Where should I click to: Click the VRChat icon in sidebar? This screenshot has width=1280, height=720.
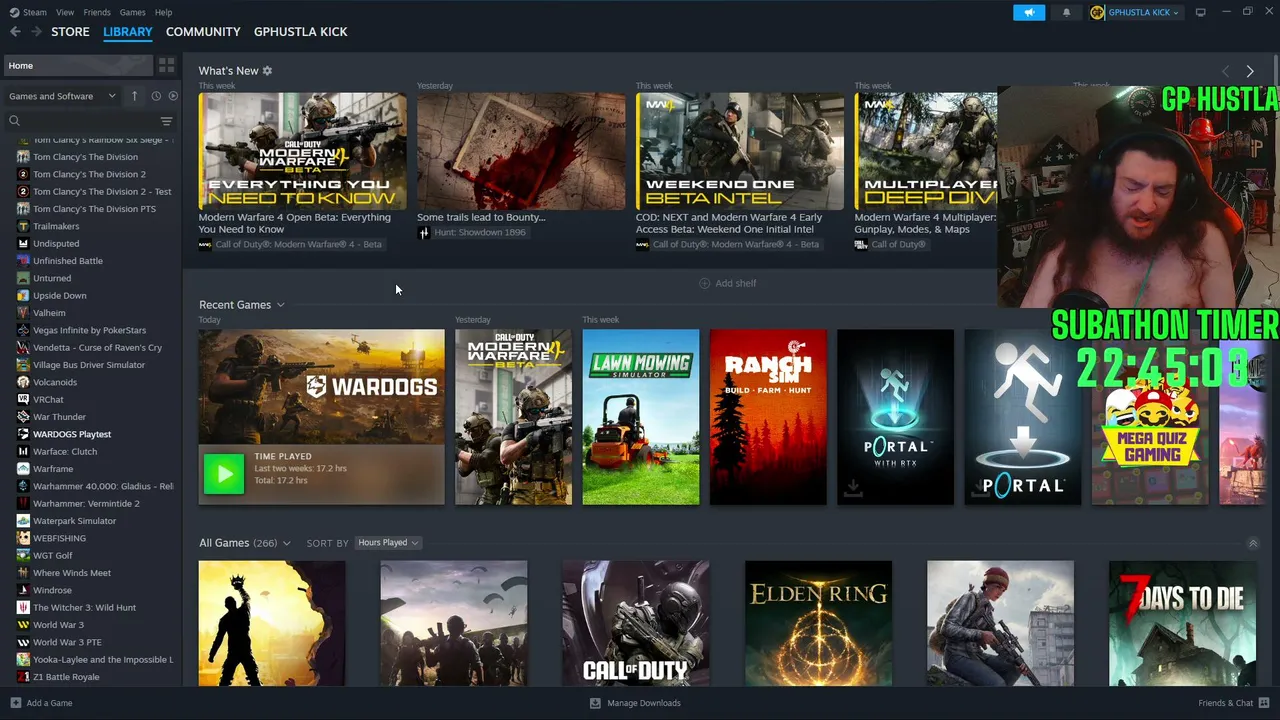tap(23, 400)
